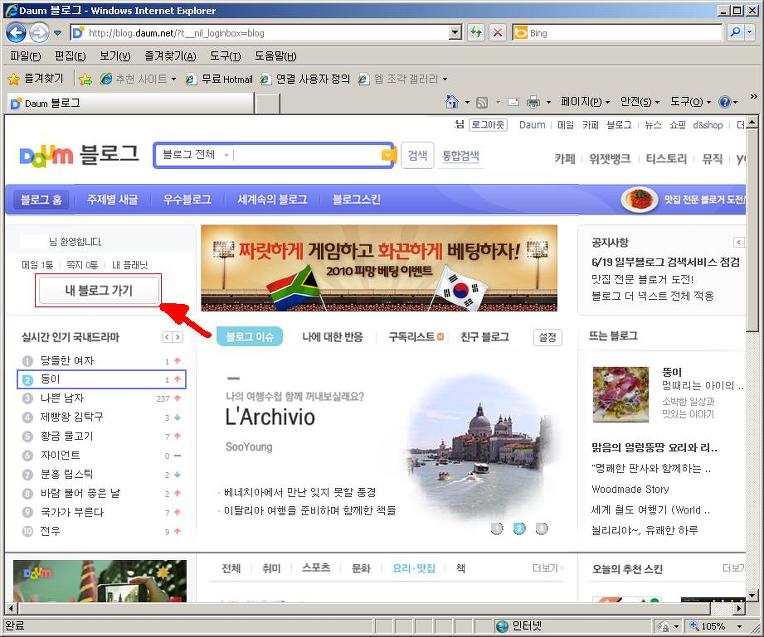Select the Daum 블로그 browser tab
This screenshot has width=764, height=637.
pyautogui.click(x=131, y=103)
